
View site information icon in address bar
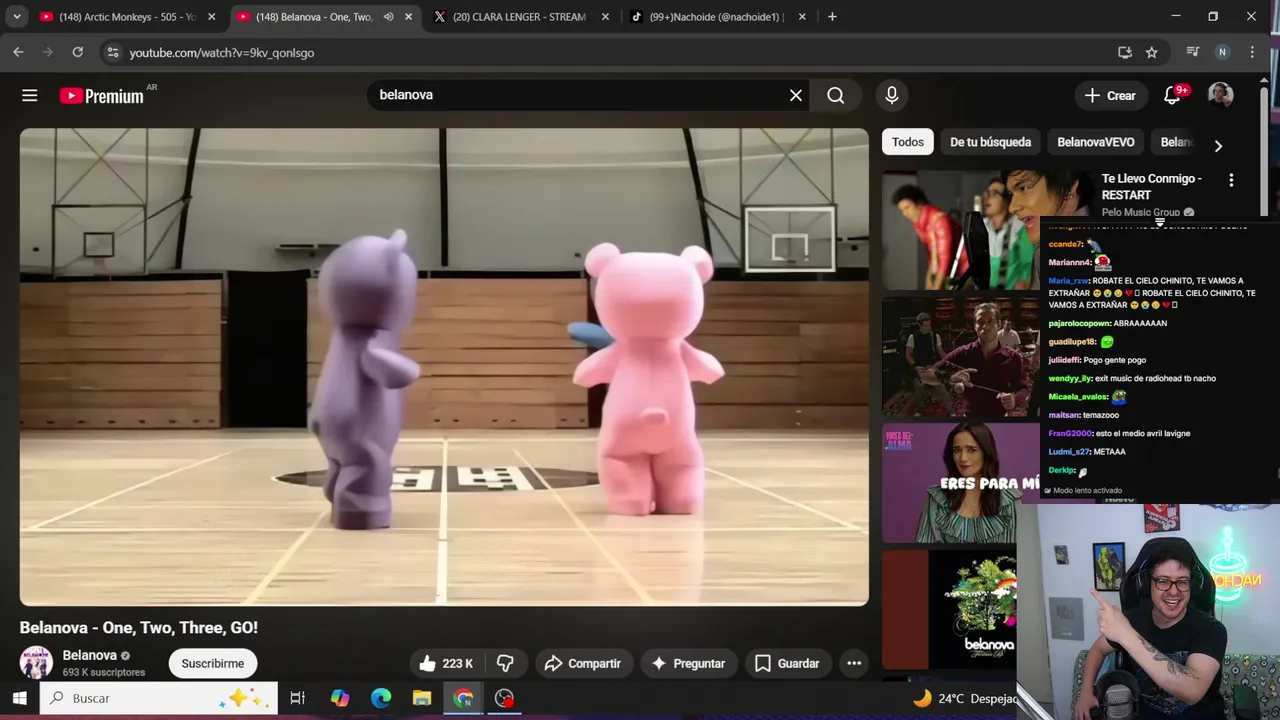point(112,52)
